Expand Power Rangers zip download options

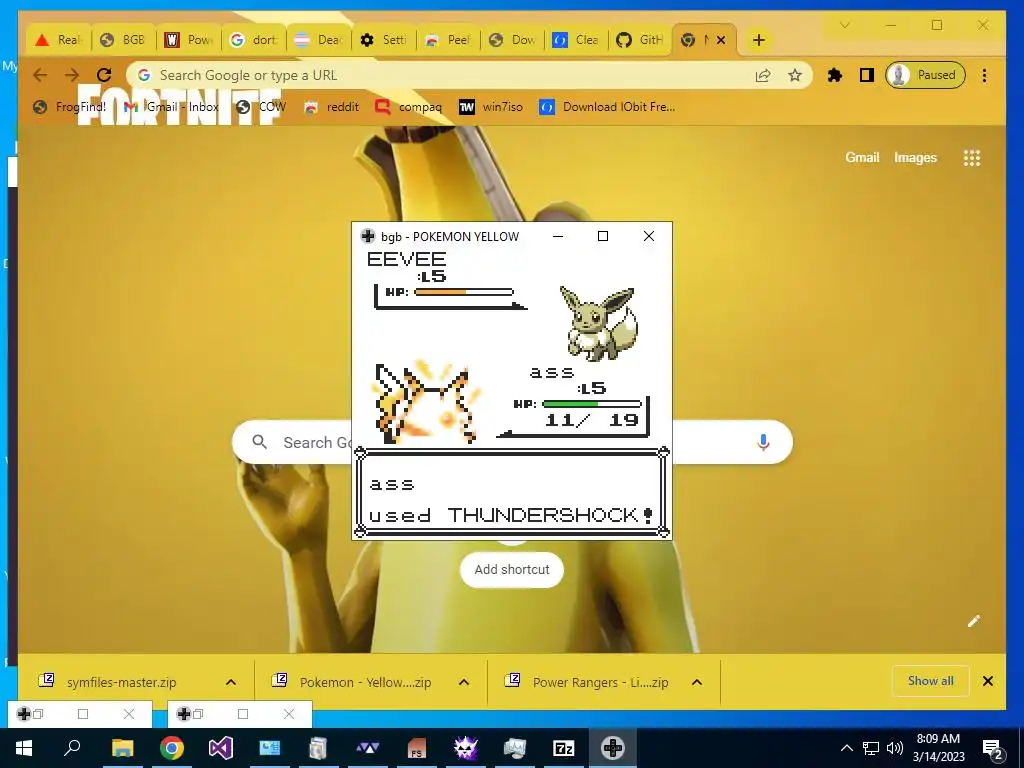click(x=697, y=682)
